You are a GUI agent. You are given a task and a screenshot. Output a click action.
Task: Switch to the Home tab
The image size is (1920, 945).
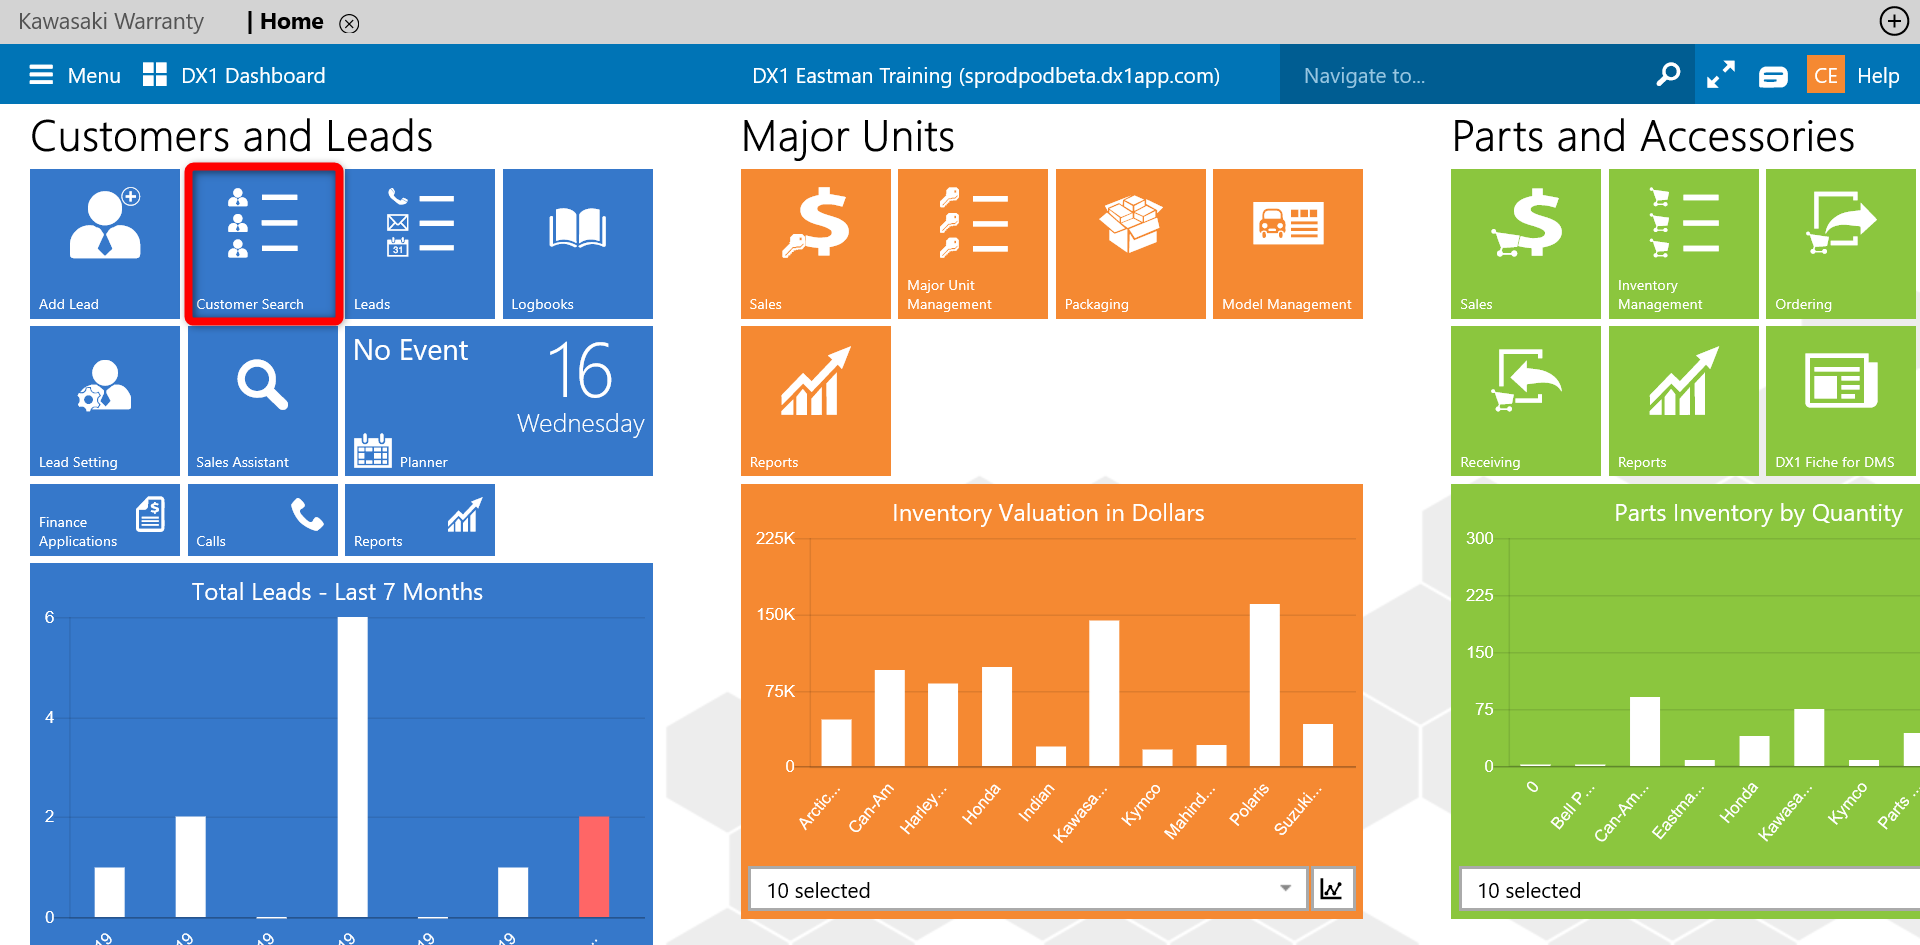tap(291, 22)
